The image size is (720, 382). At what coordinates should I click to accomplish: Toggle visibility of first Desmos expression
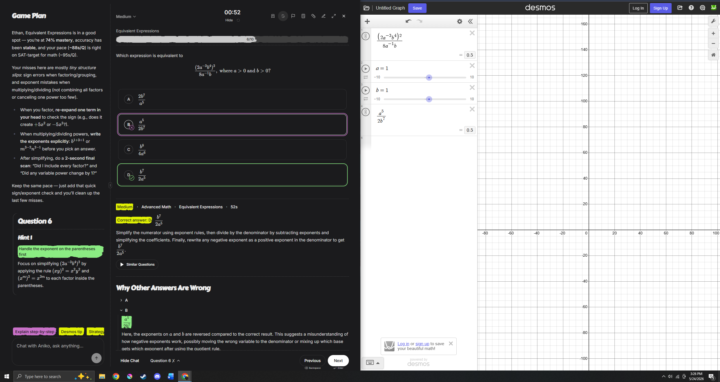click(366, 36)
